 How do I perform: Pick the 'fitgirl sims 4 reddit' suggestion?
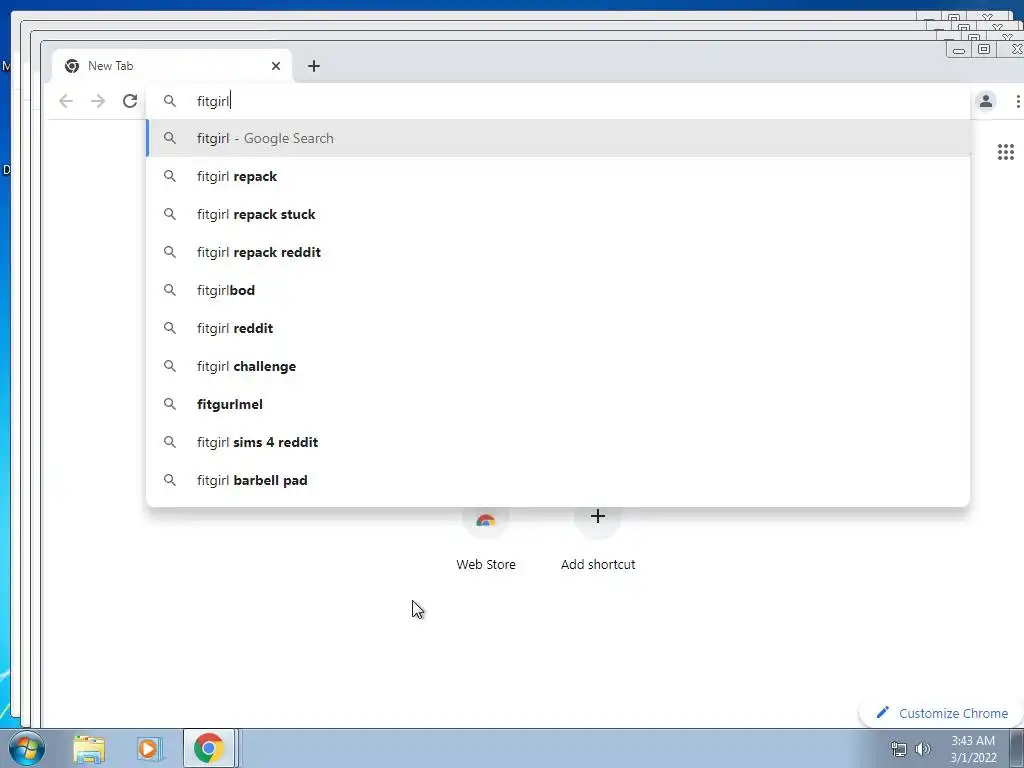[x=558, y=442]
